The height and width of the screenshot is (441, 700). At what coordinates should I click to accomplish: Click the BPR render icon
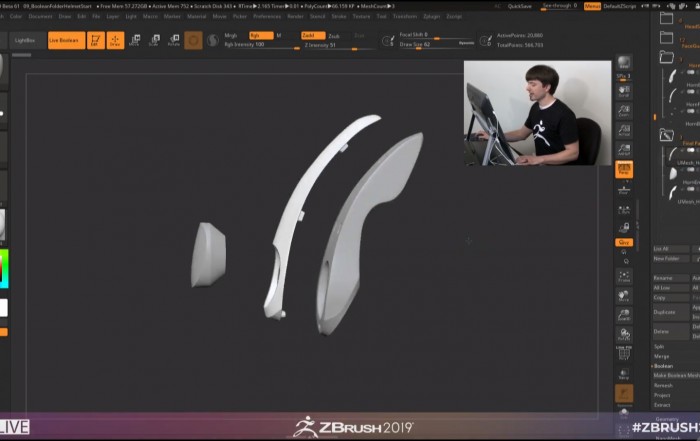624,65
